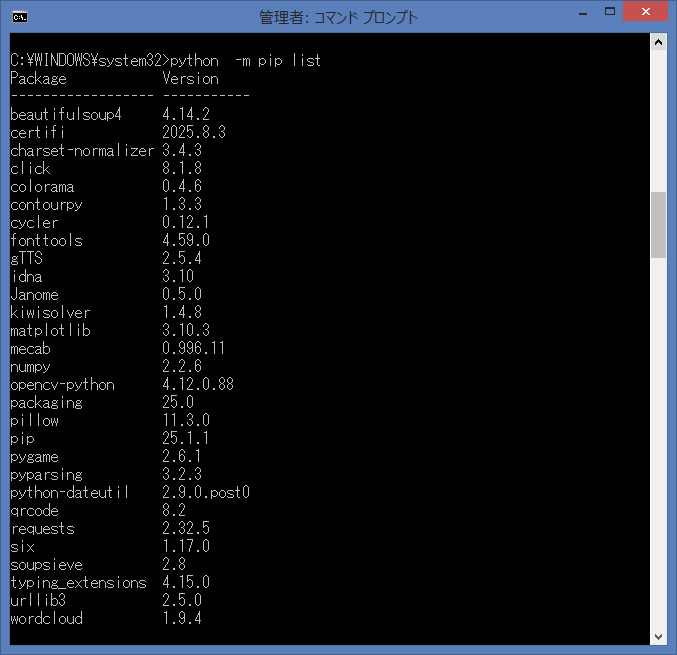Click the numpy version number 2.2.6
Screen dimensions: 677x655
click(182, 367)
